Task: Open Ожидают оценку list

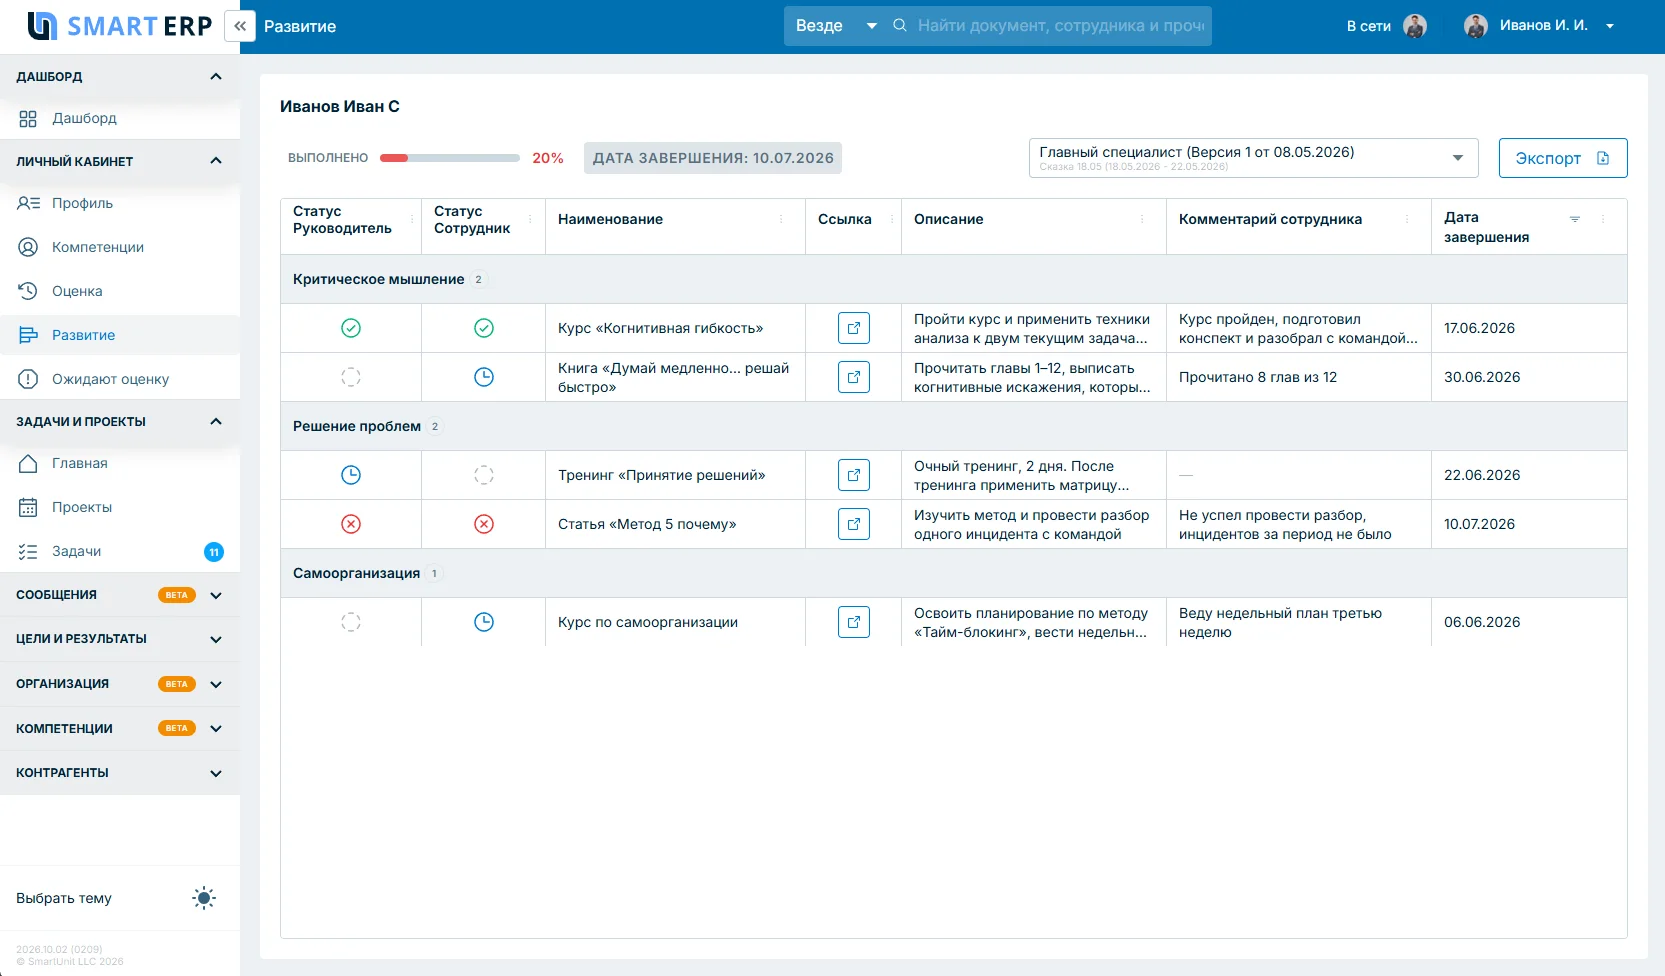Action: click(120, 379)
